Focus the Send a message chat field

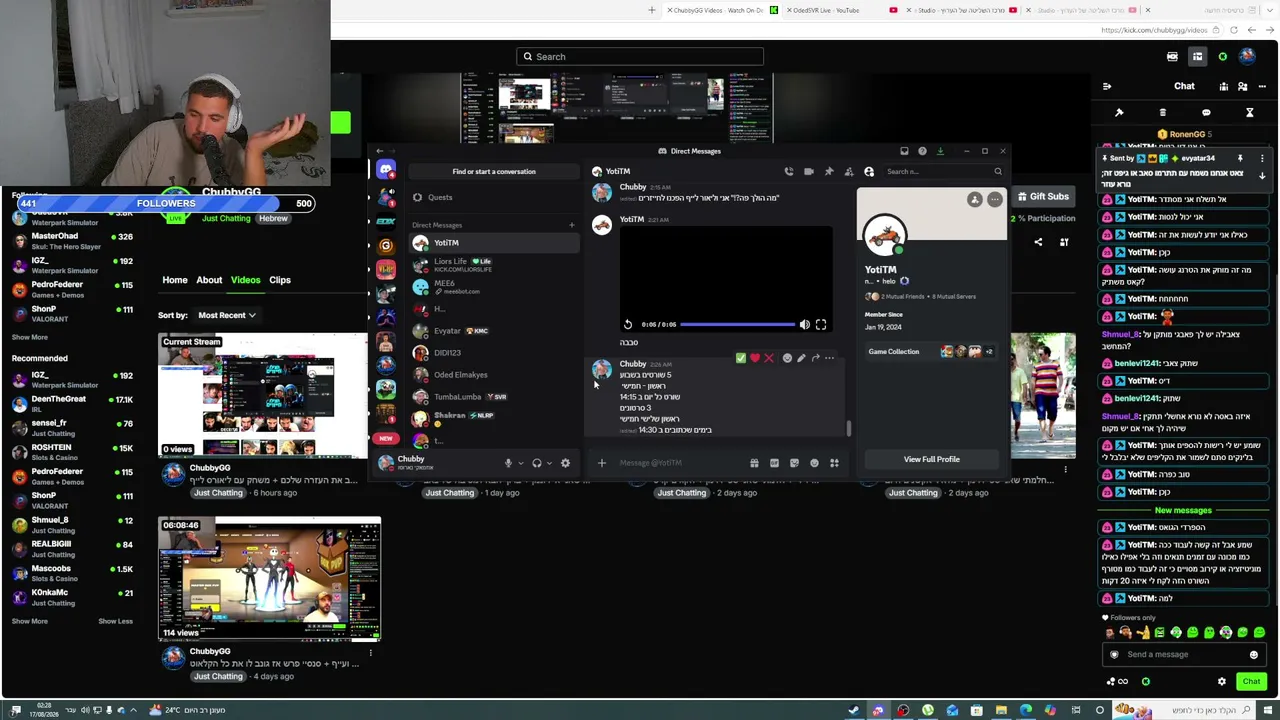click(x=1184, y=654)
